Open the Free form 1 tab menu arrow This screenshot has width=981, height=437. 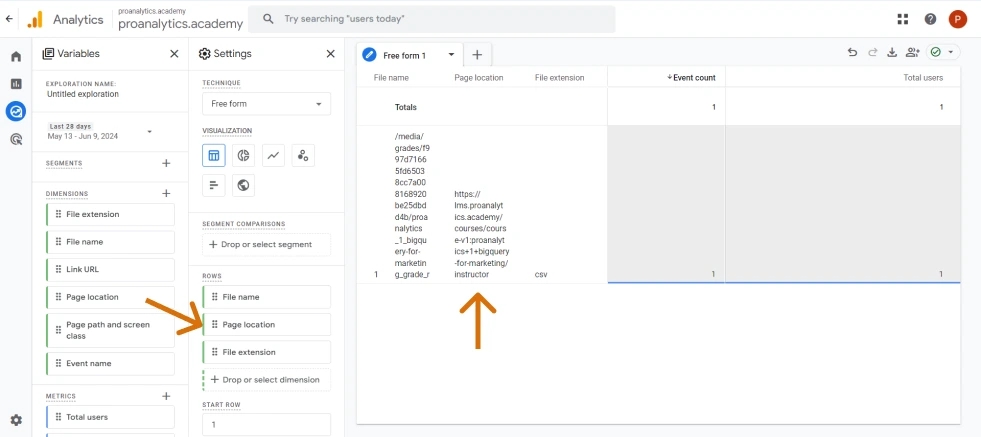click(x=451, y=55)
